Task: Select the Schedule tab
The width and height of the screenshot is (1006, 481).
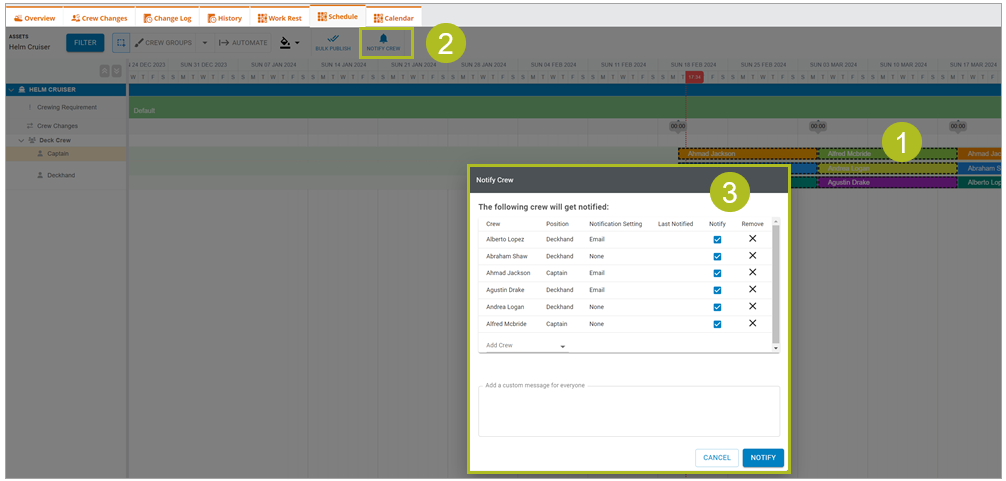Action: [337, 16]
